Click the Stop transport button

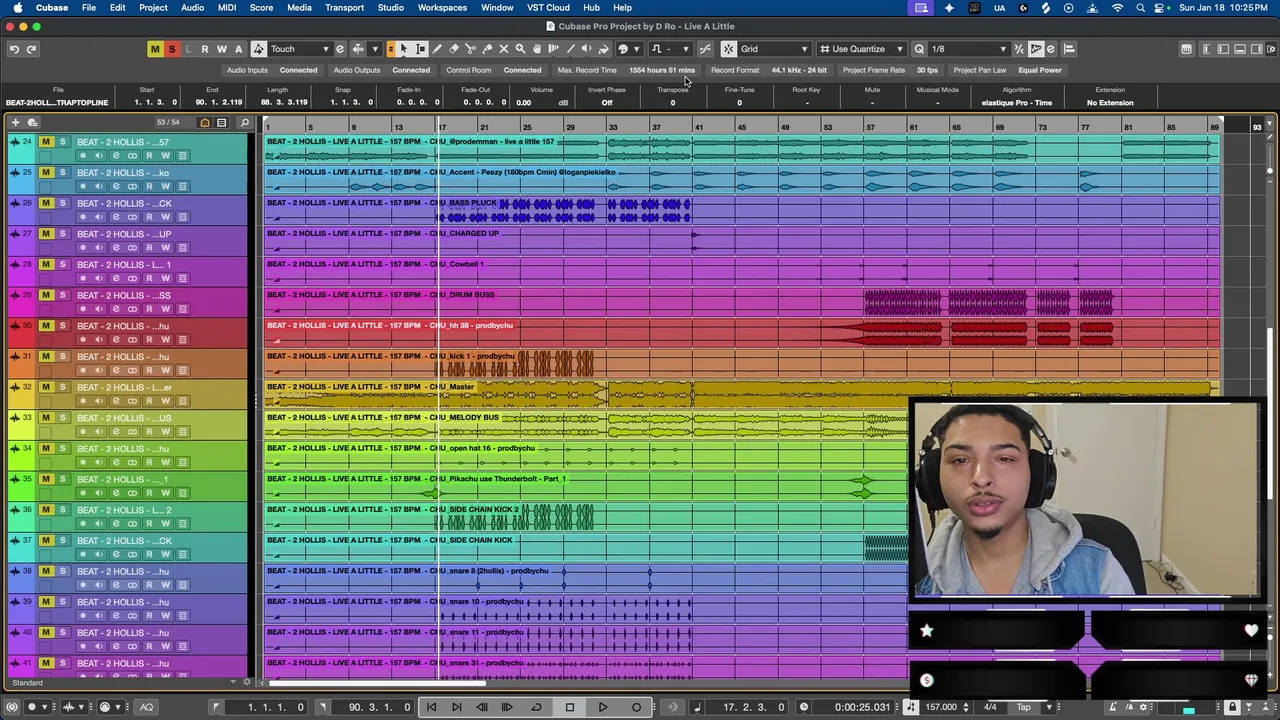570,707
